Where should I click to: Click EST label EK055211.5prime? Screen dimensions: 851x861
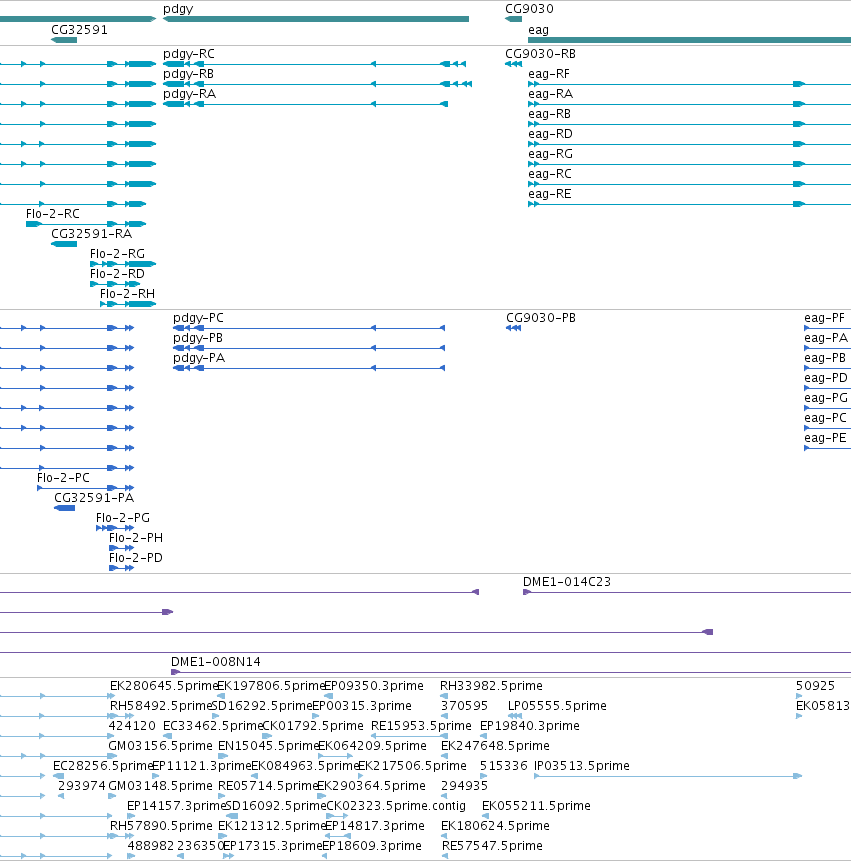click(x=536, y=806)
